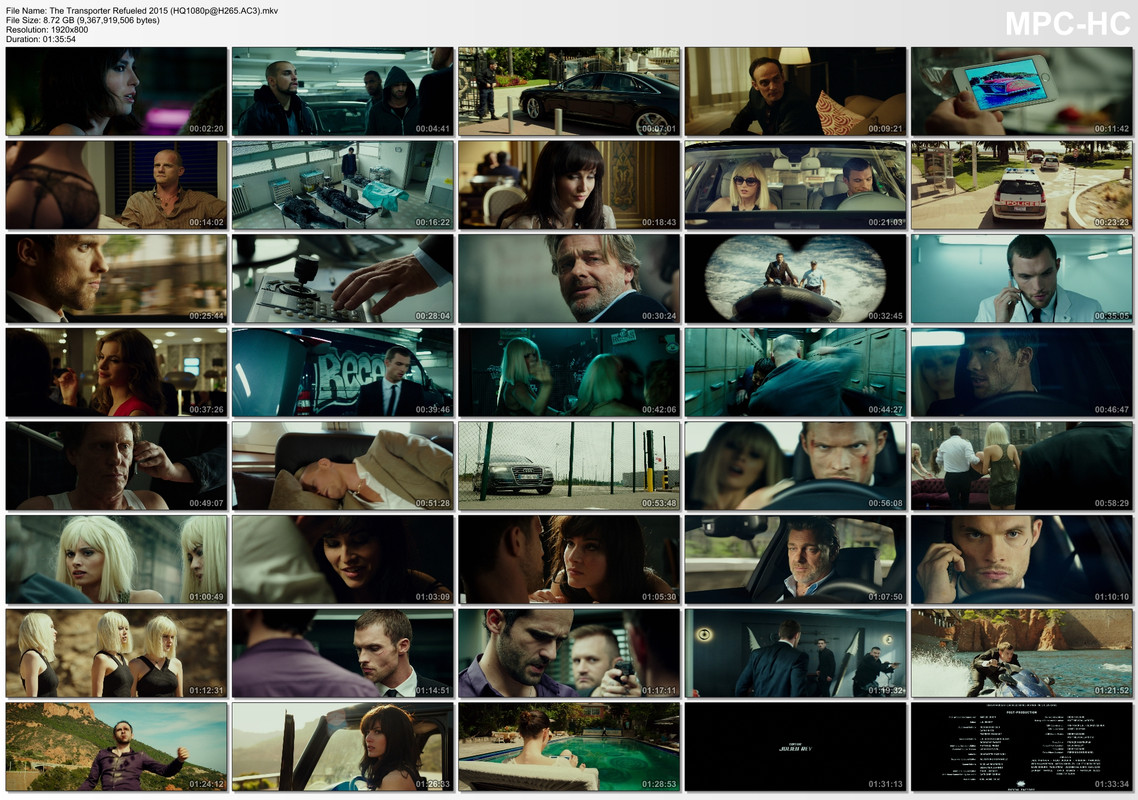The height and width of the screenshot is (800, 1138).
Task: Select the frame at 00:04:41
Action: 343,91
